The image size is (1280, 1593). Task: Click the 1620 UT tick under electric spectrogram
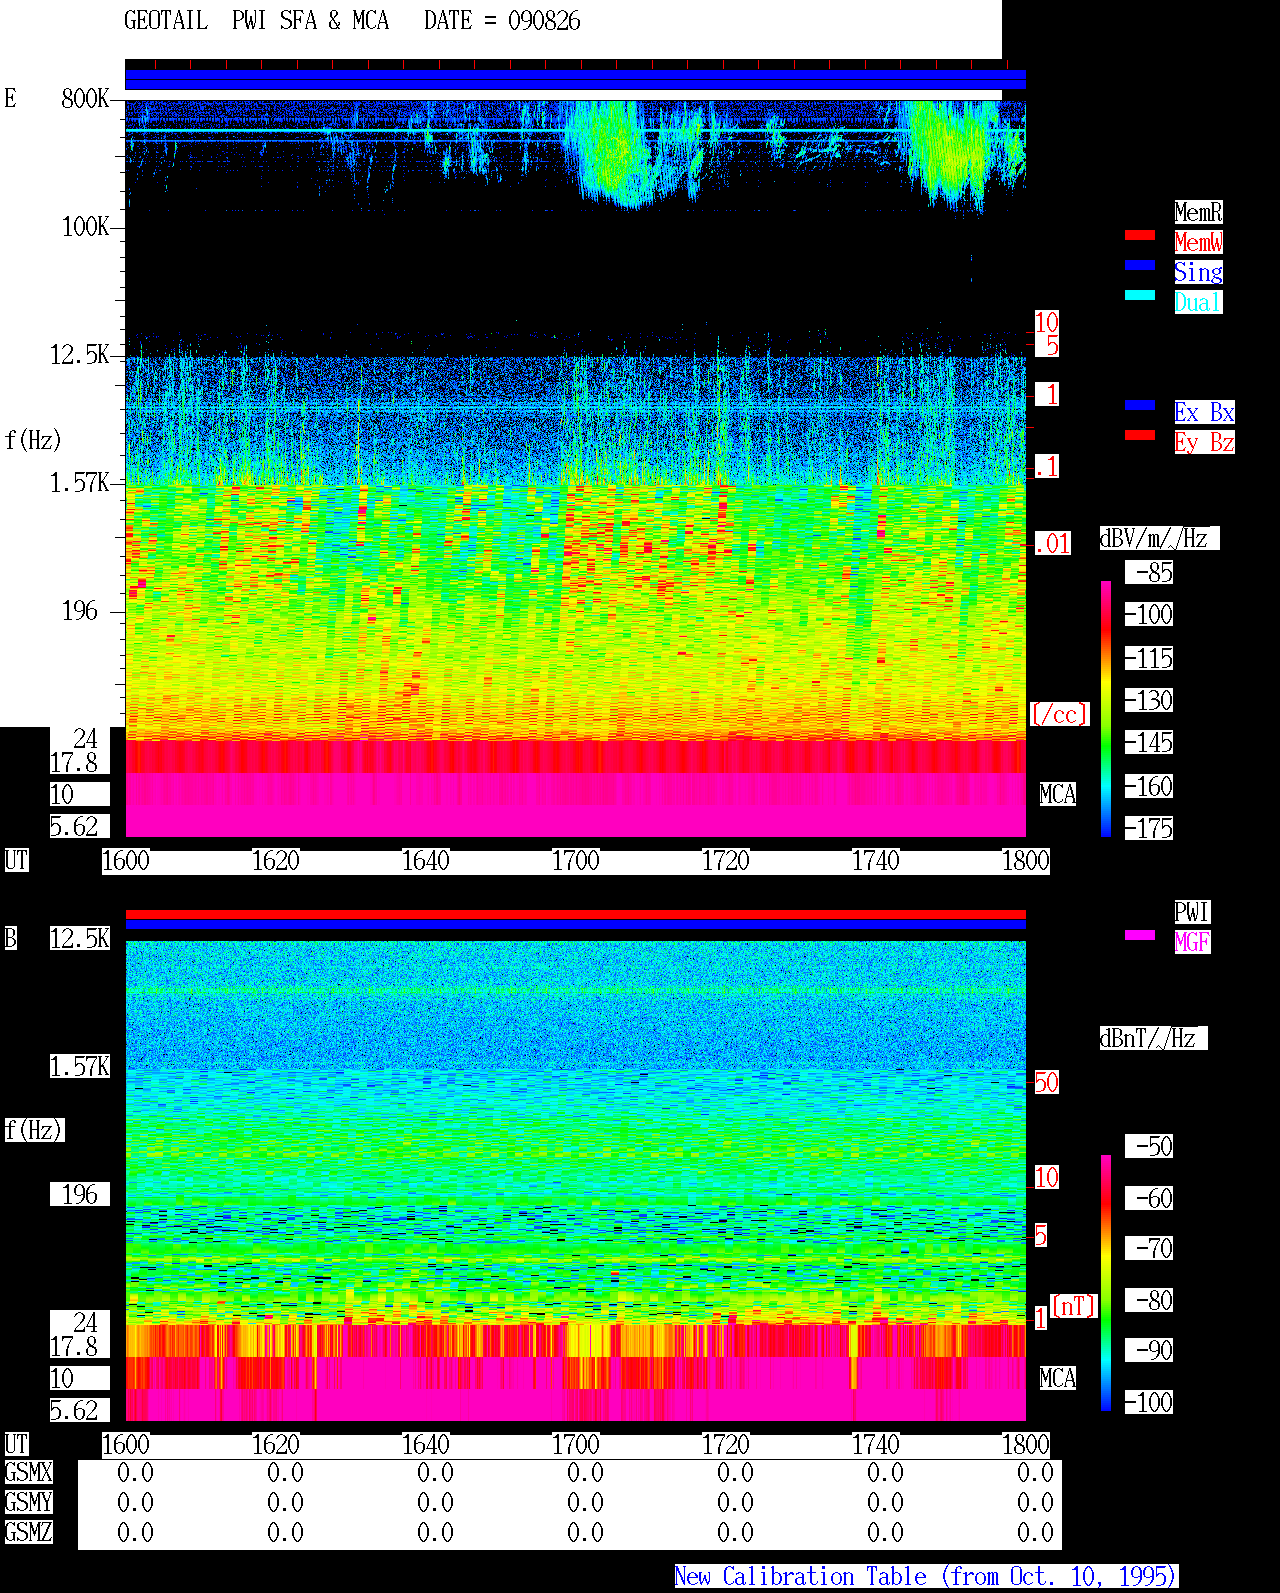pyautogui.click(x=276, y=860)
